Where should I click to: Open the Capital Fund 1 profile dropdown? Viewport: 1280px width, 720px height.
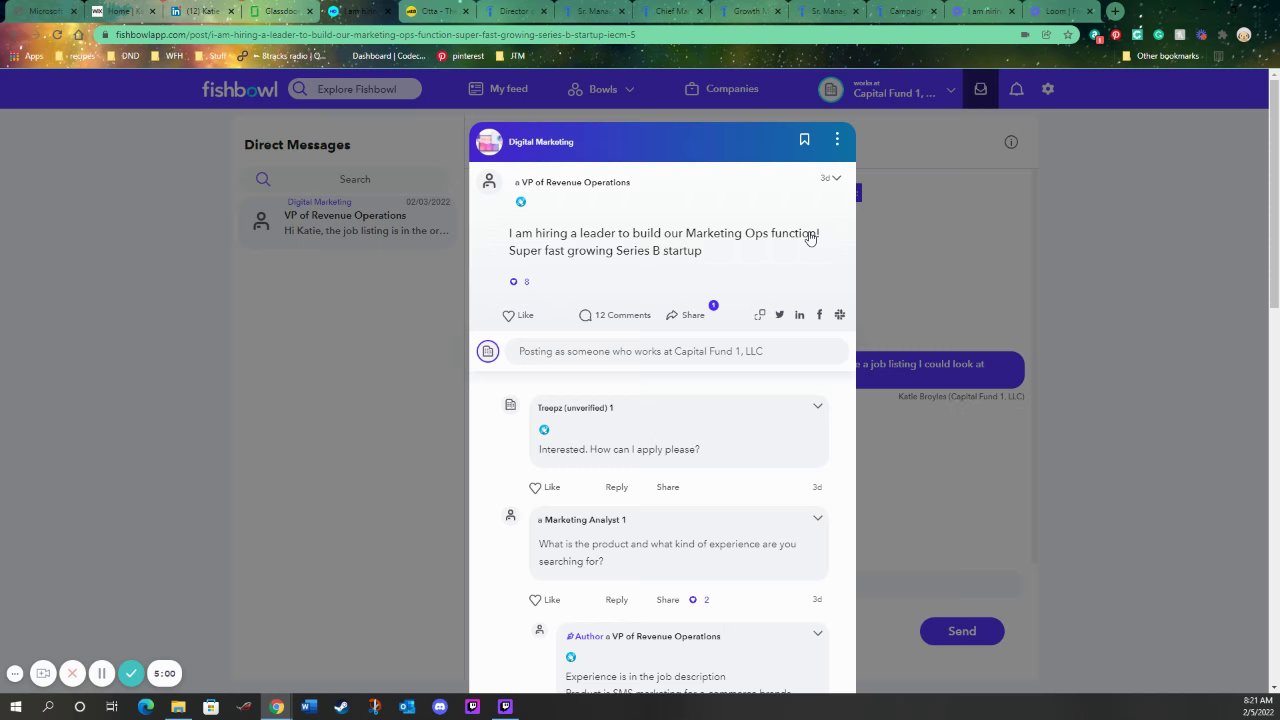coord(888,89)
